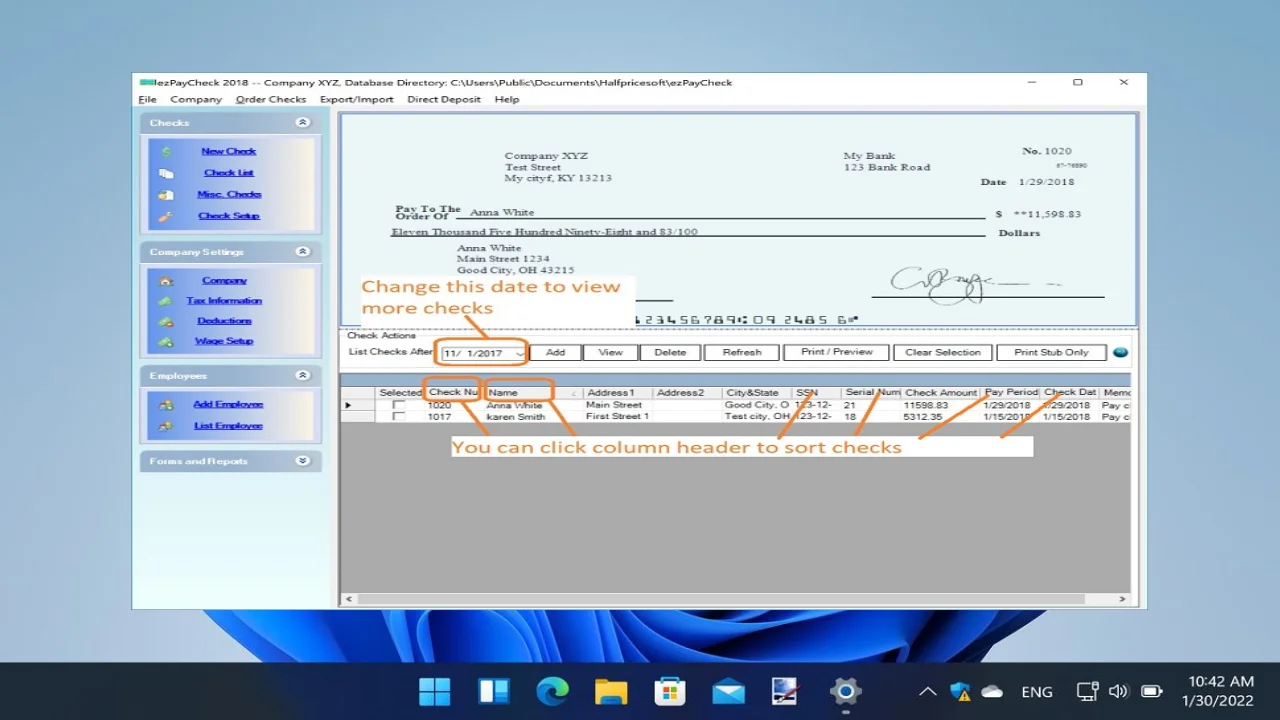Click the icon beside Deductions
This screenshot has height=720, width=1280.
point(166,321)
